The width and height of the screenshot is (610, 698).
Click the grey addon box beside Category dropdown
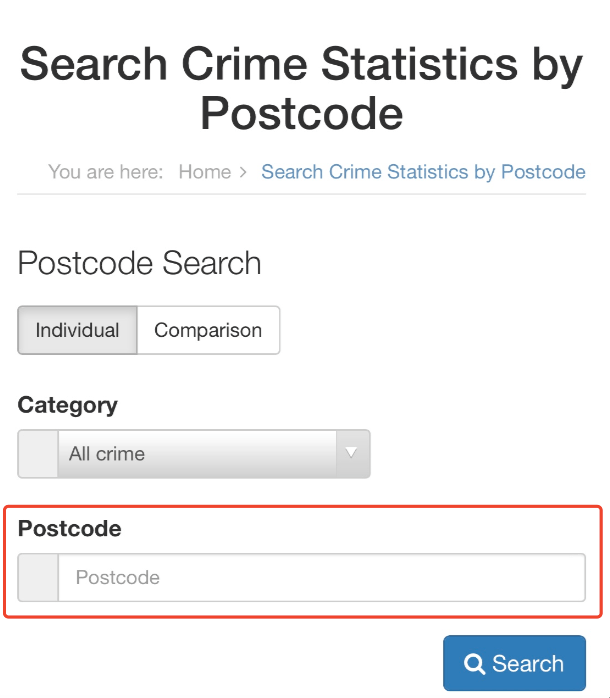point(38,454)
